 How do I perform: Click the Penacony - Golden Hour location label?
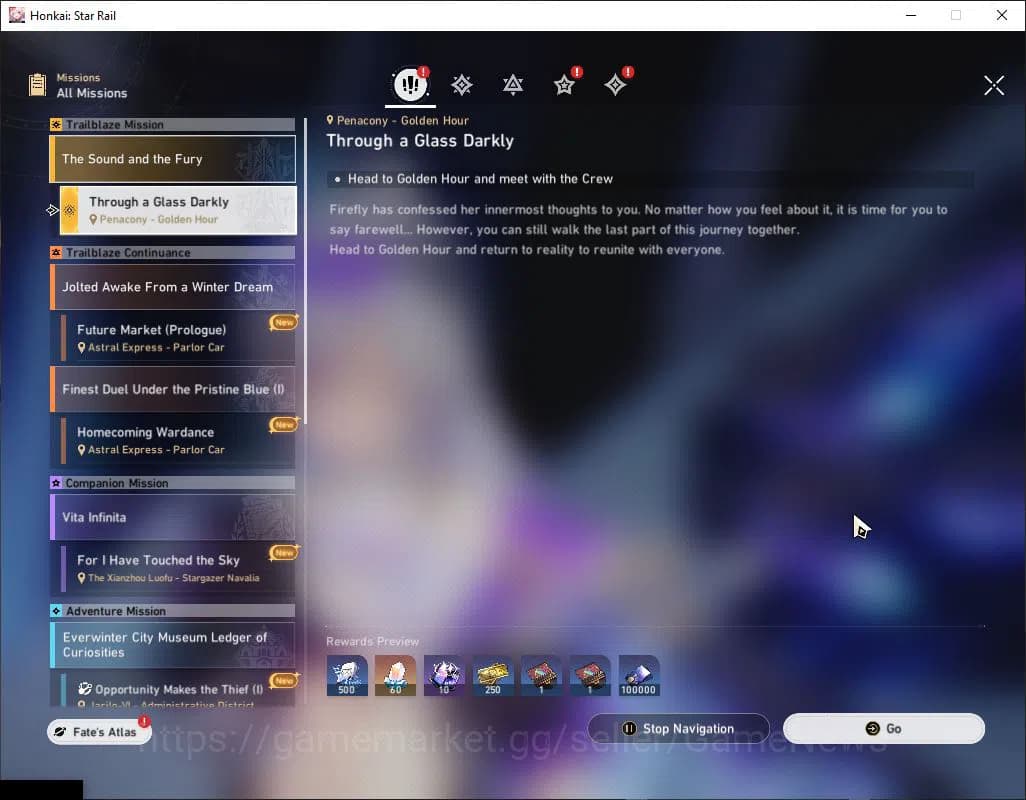(397, 120)
